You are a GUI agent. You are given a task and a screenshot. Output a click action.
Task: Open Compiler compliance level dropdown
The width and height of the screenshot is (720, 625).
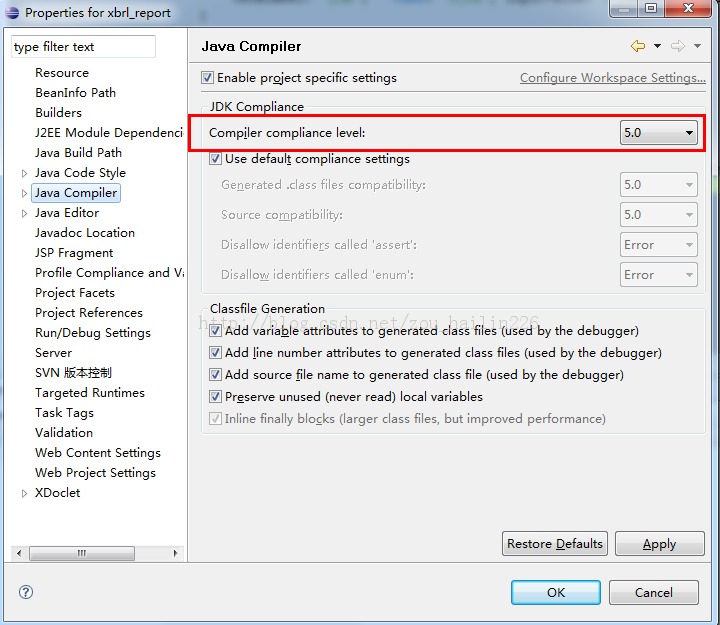659,133
